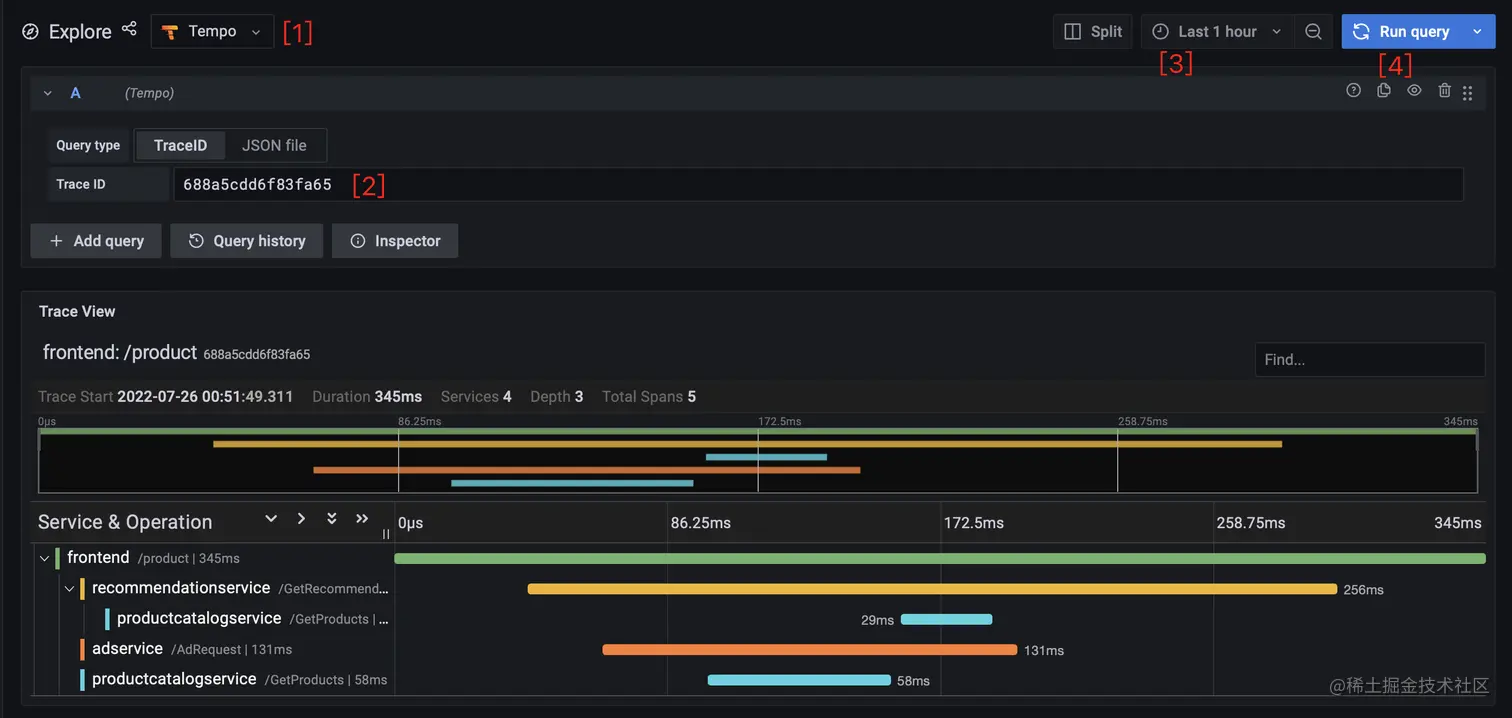This screenshot has height=718, width=1512.
Task: Open the Tempo data source dropdown
Action: tap(212, 32)
